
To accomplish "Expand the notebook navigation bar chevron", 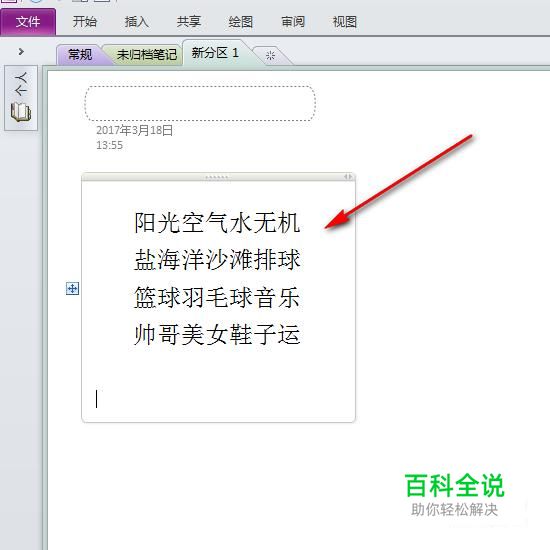I will click(x=21, y=52).
